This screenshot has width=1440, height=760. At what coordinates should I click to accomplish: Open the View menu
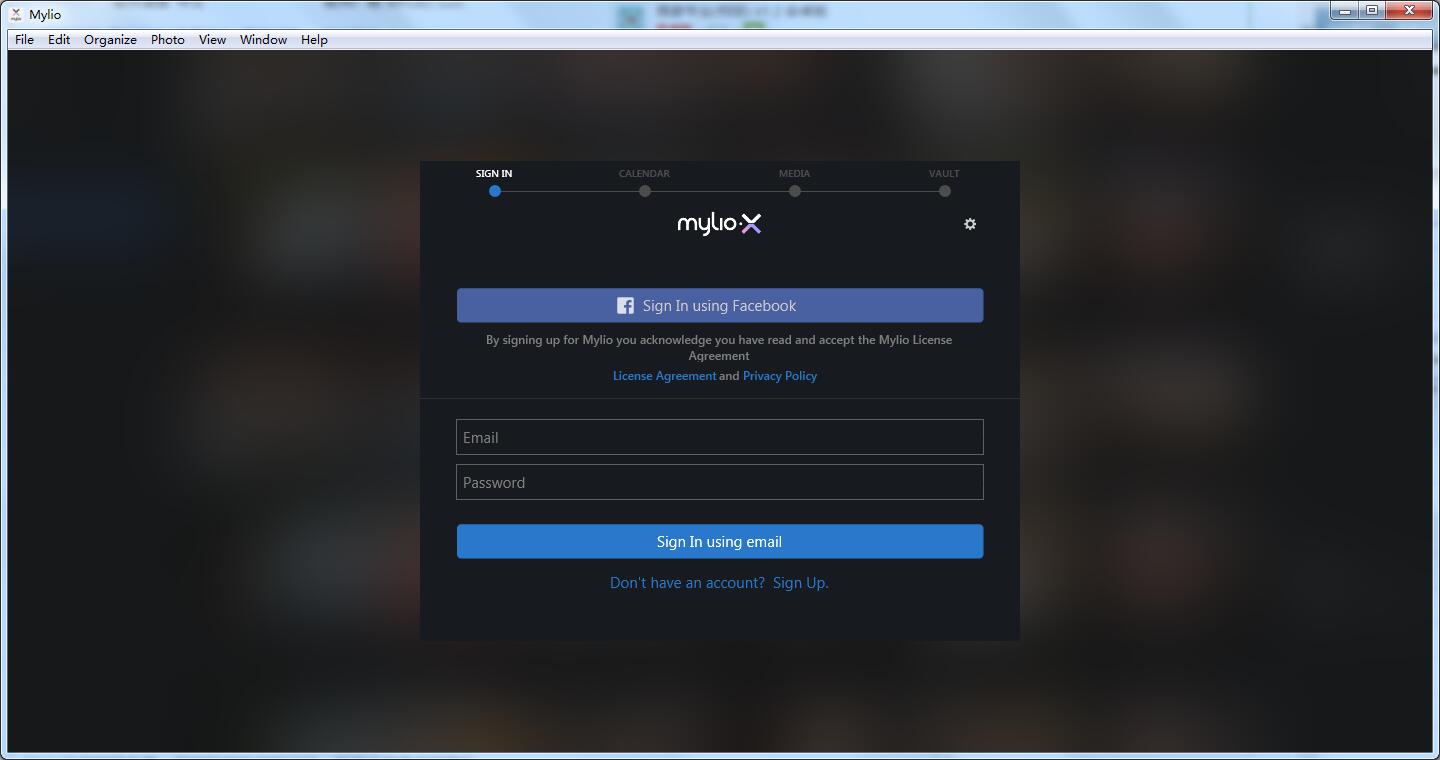coord(212,40)
